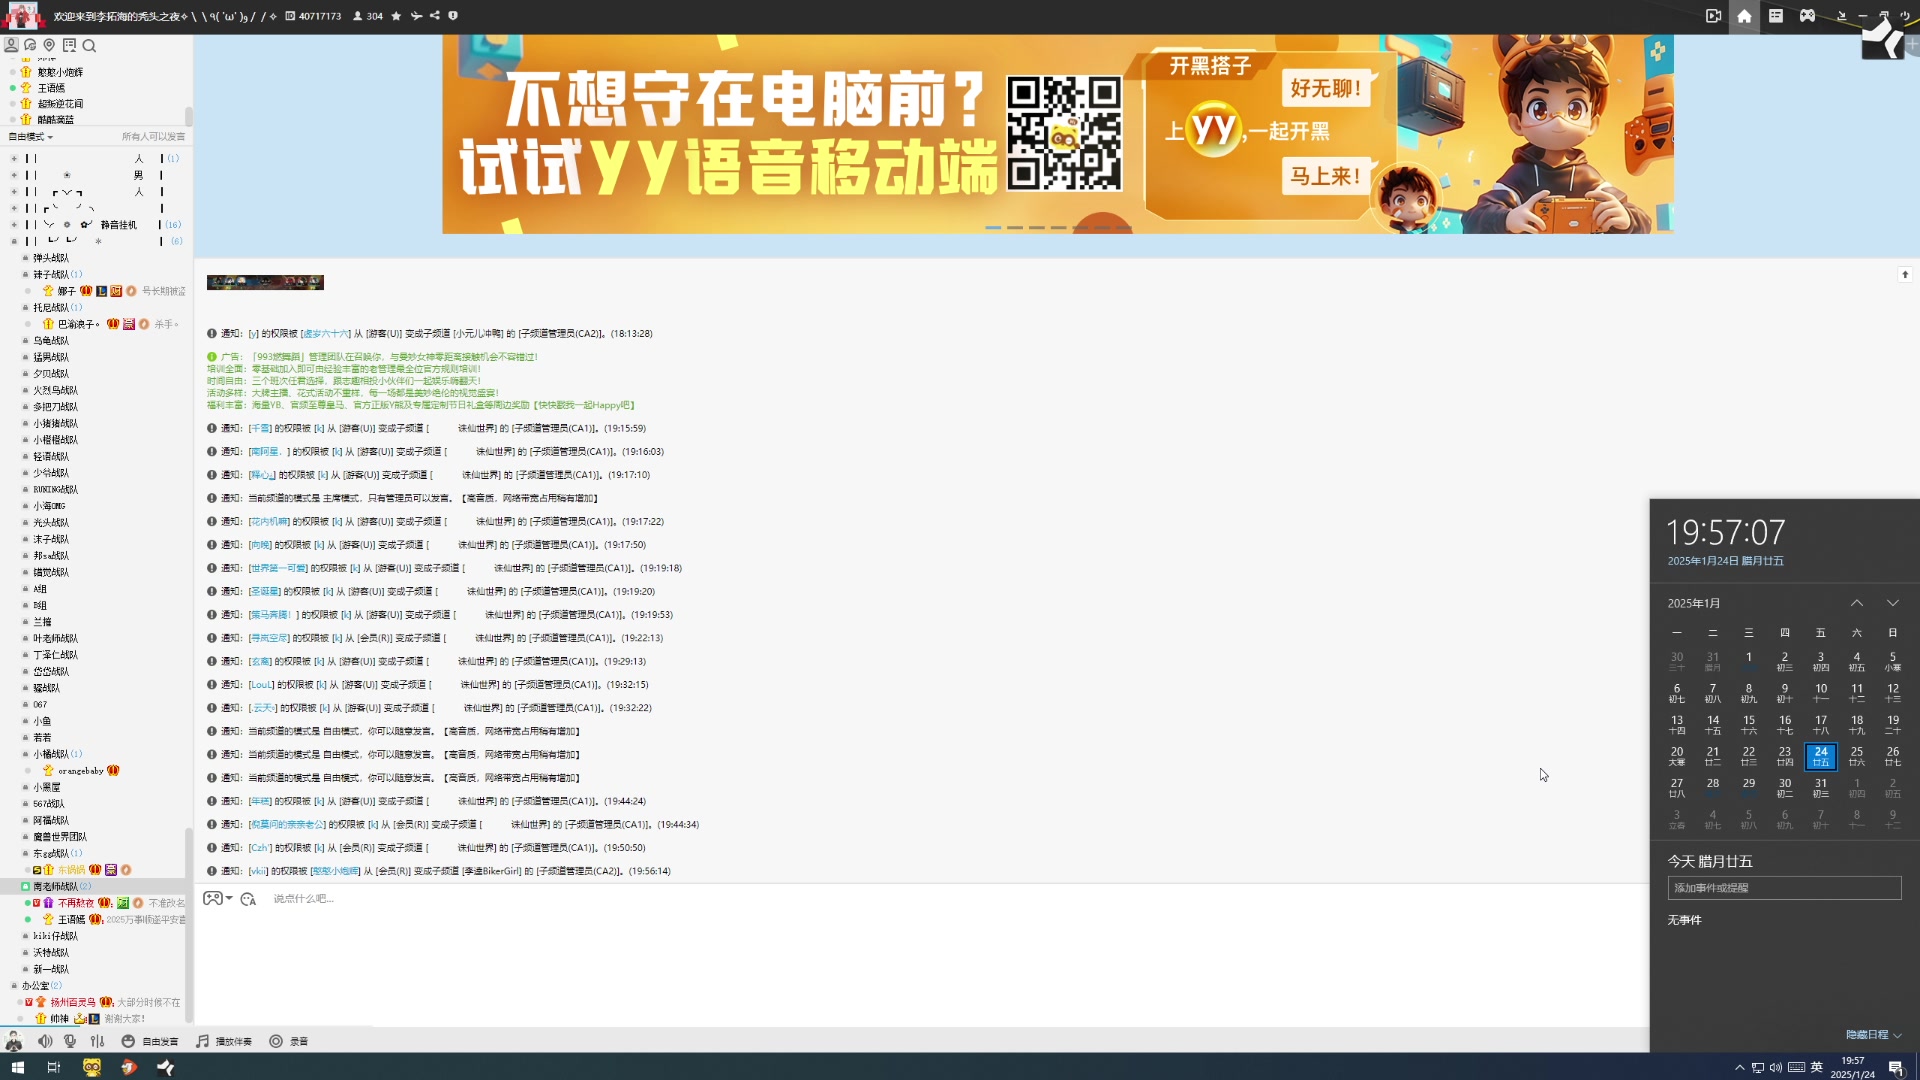Click the 录音 record button
Viewport: 1920px width, 1080px height.
tap(288, 1041)
